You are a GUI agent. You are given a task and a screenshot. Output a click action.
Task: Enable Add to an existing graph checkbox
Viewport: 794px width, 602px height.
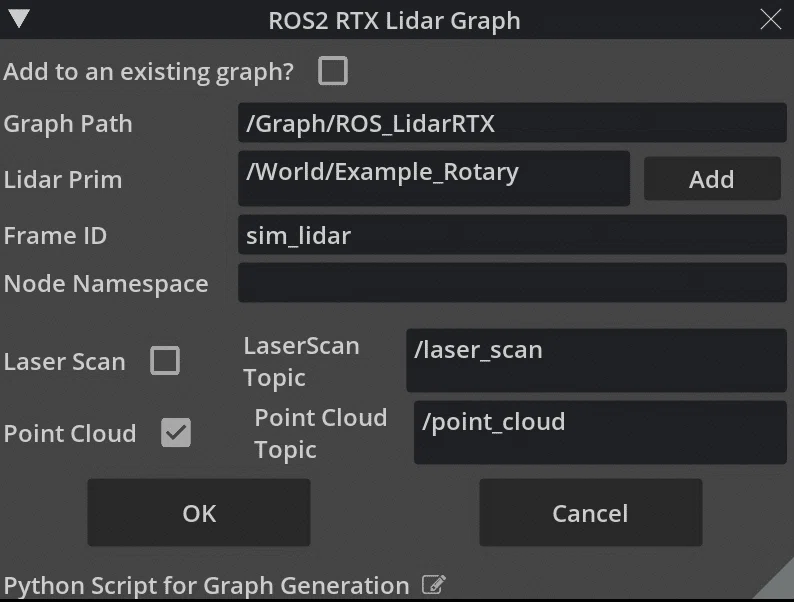(x=333, y=70)
